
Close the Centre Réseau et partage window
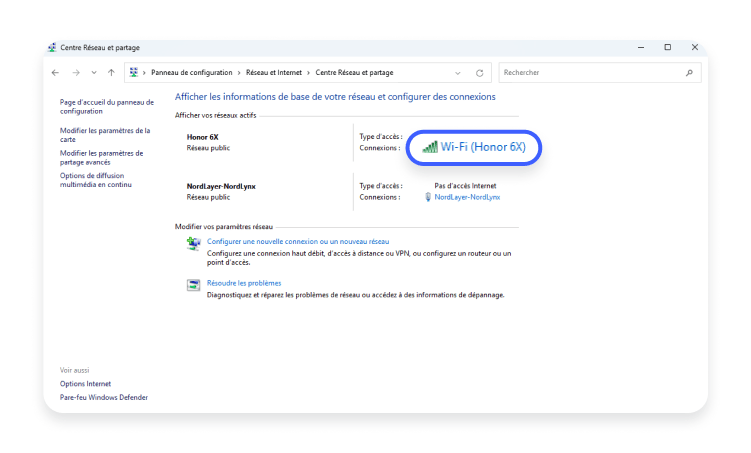[x=695, y=47]
